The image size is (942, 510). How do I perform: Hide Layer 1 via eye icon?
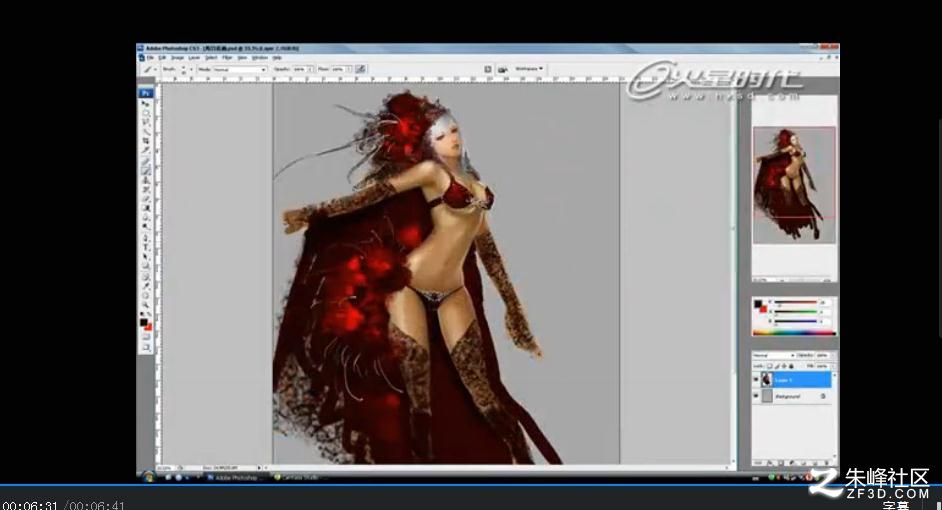[756, 379]
